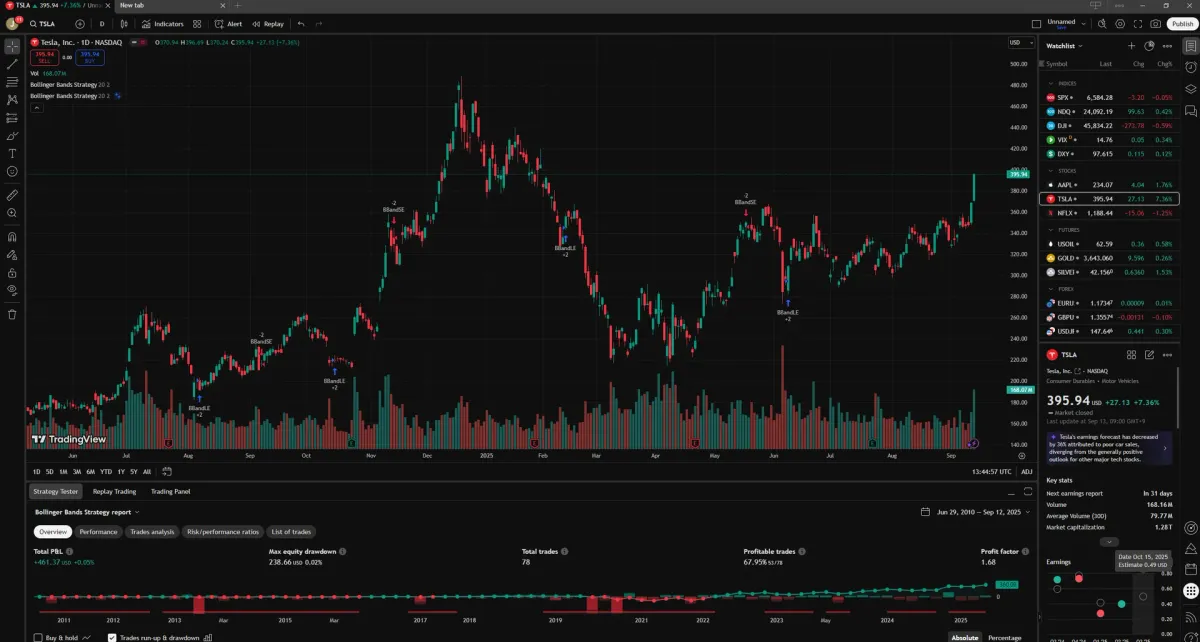This screenshot has height=642, width=1200.
Task: Open the emoji icons tool
Action: pyautogui.click(x=12, y=171)
